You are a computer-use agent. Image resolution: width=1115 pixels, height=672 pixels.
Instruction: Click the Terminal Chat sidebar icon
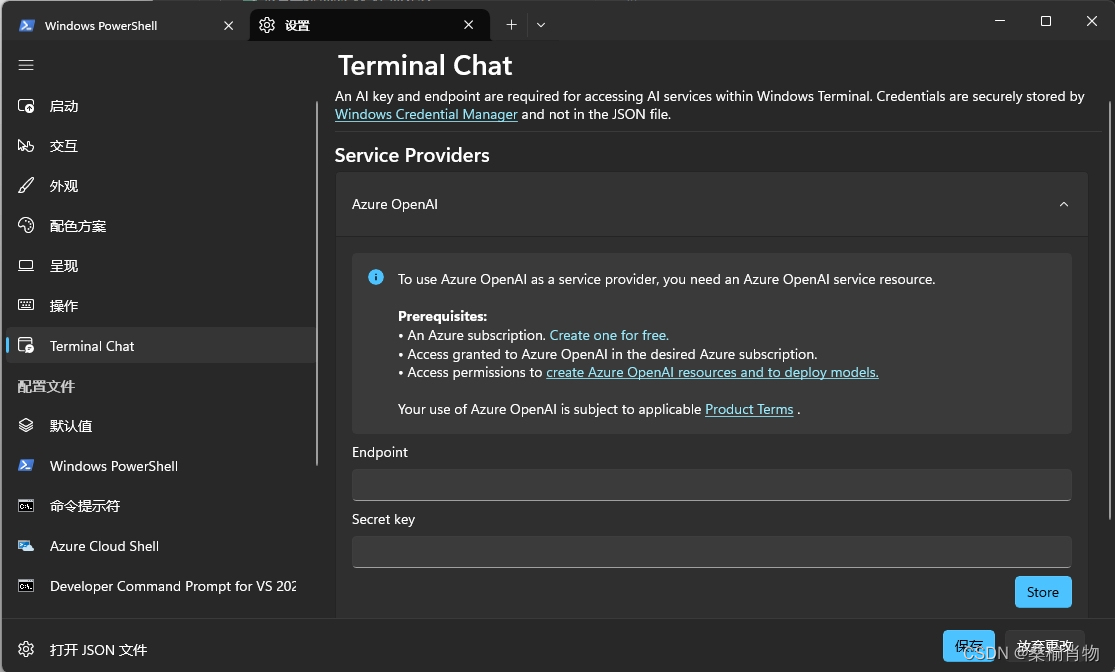(27, 346)
